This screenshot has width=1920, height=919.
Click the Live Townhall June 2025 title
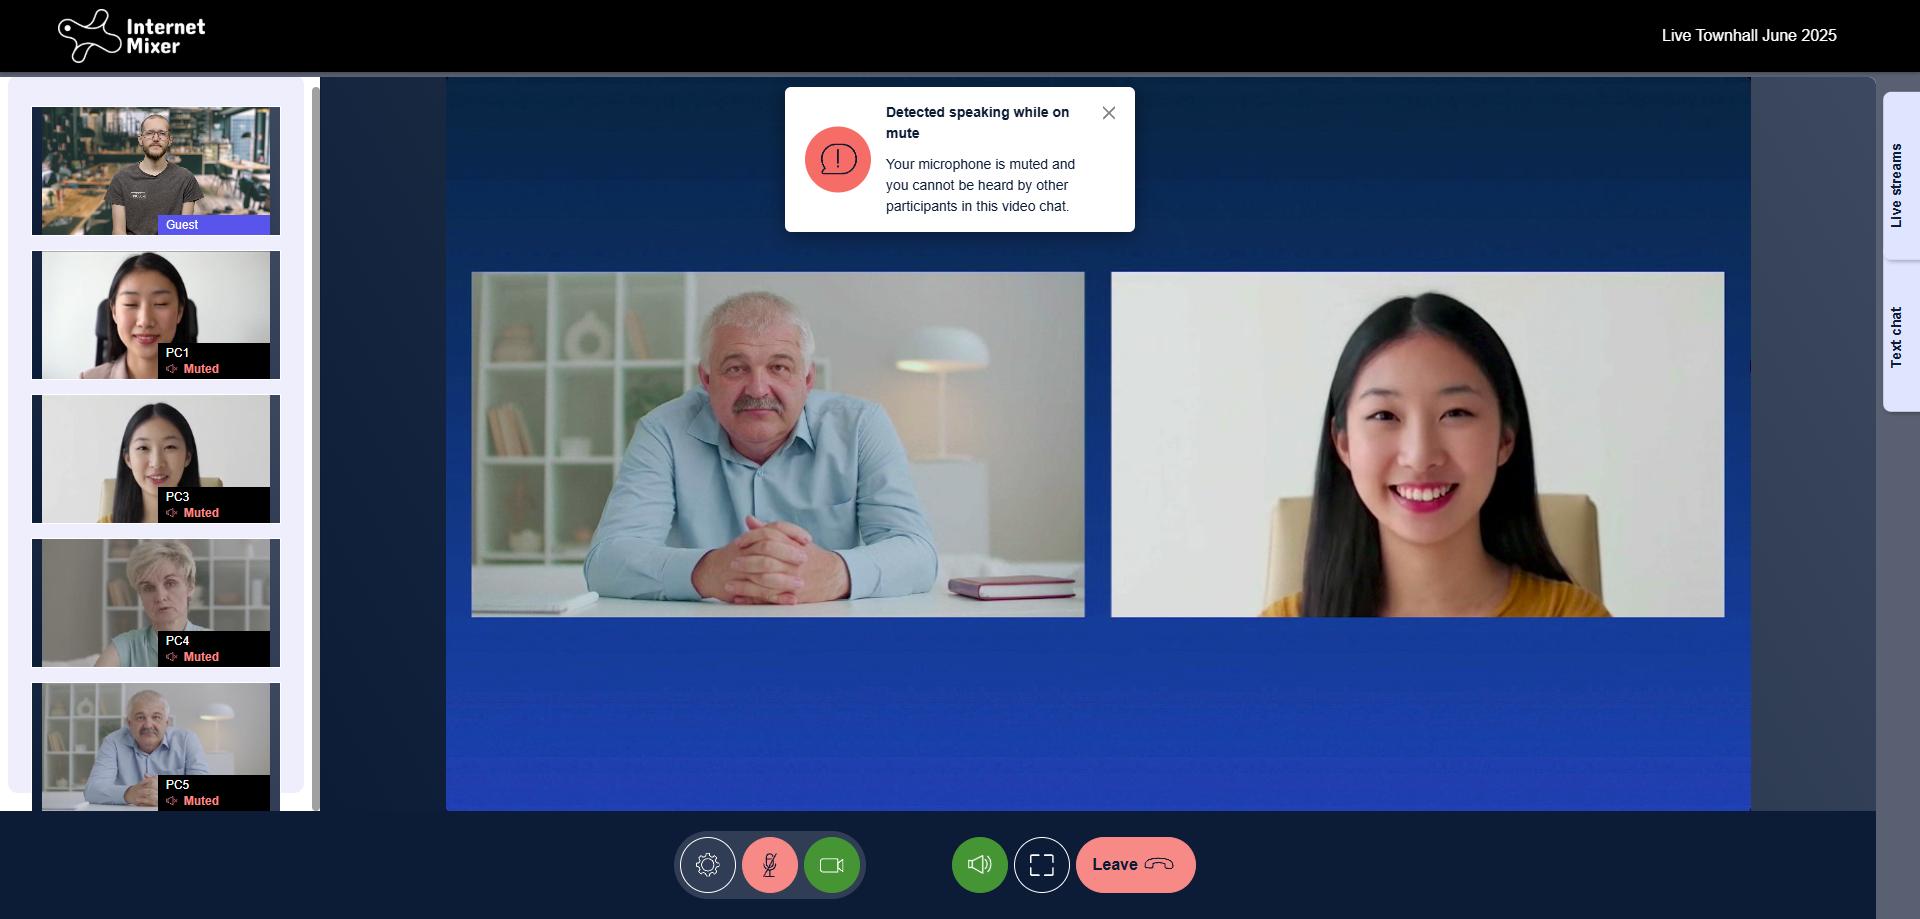coord(1748,36)
